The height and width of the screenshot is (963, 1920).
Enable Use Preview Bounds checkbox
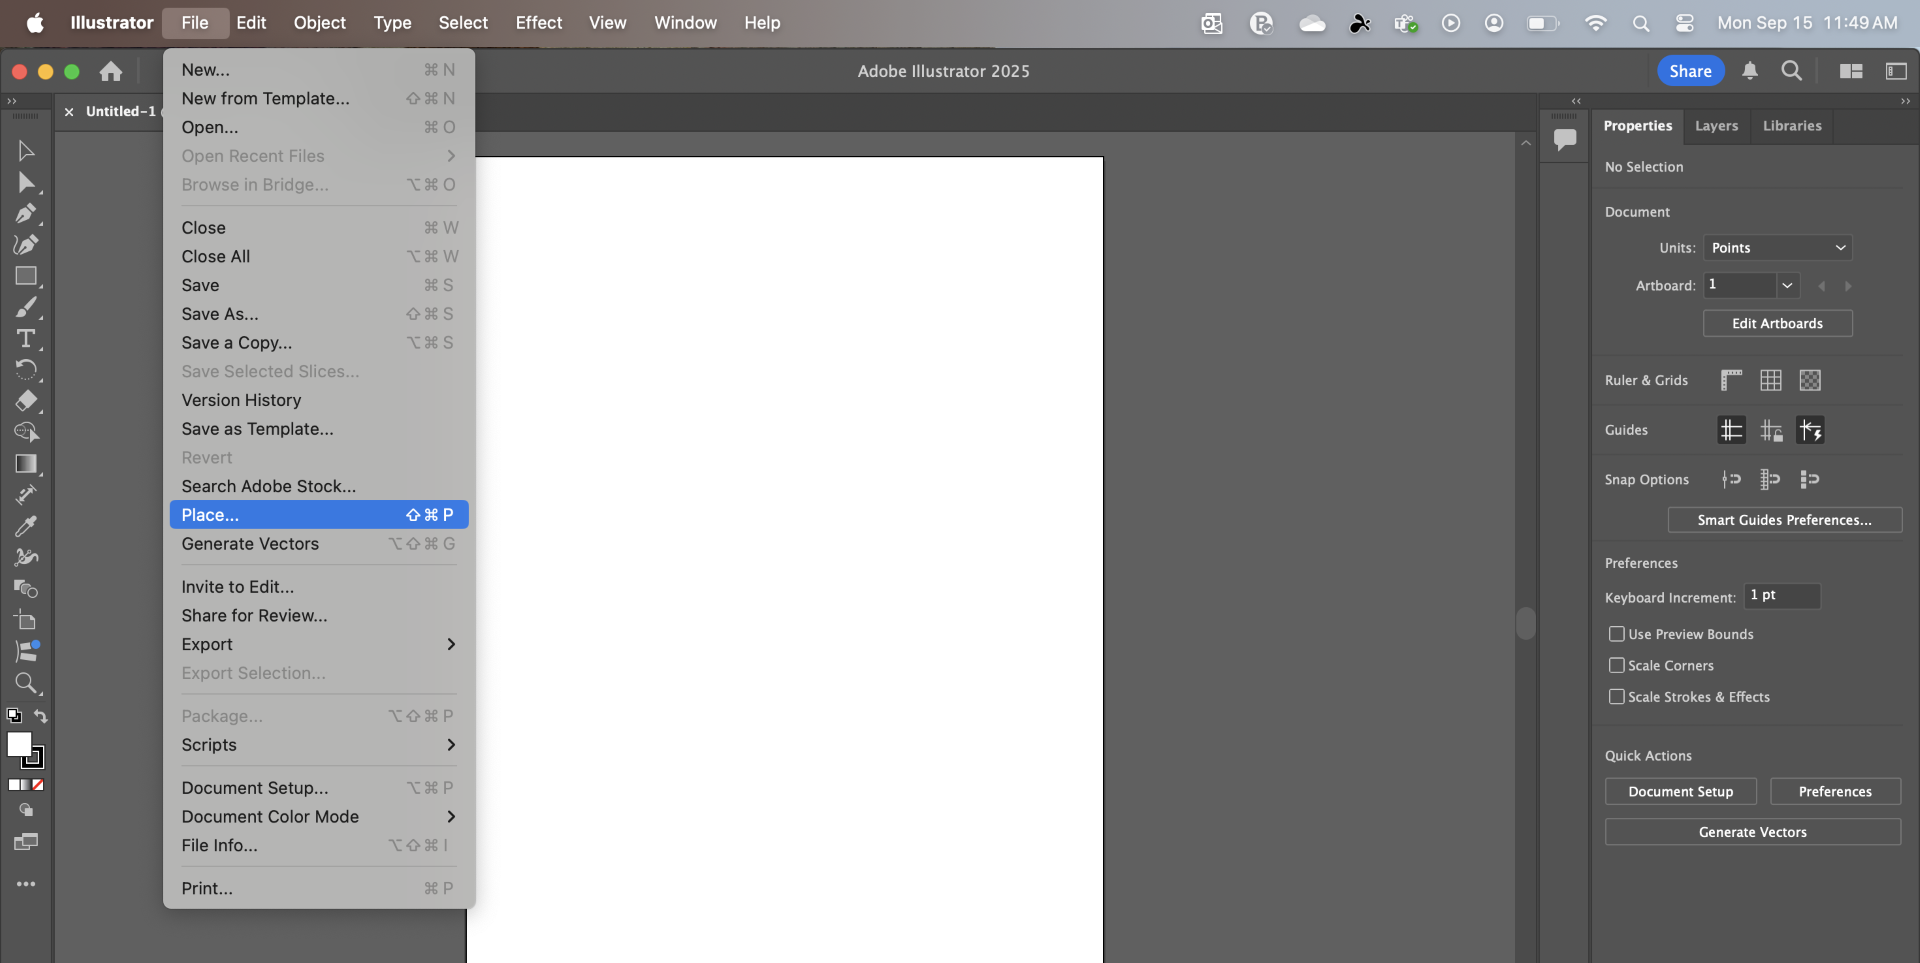coord(1616,634)
